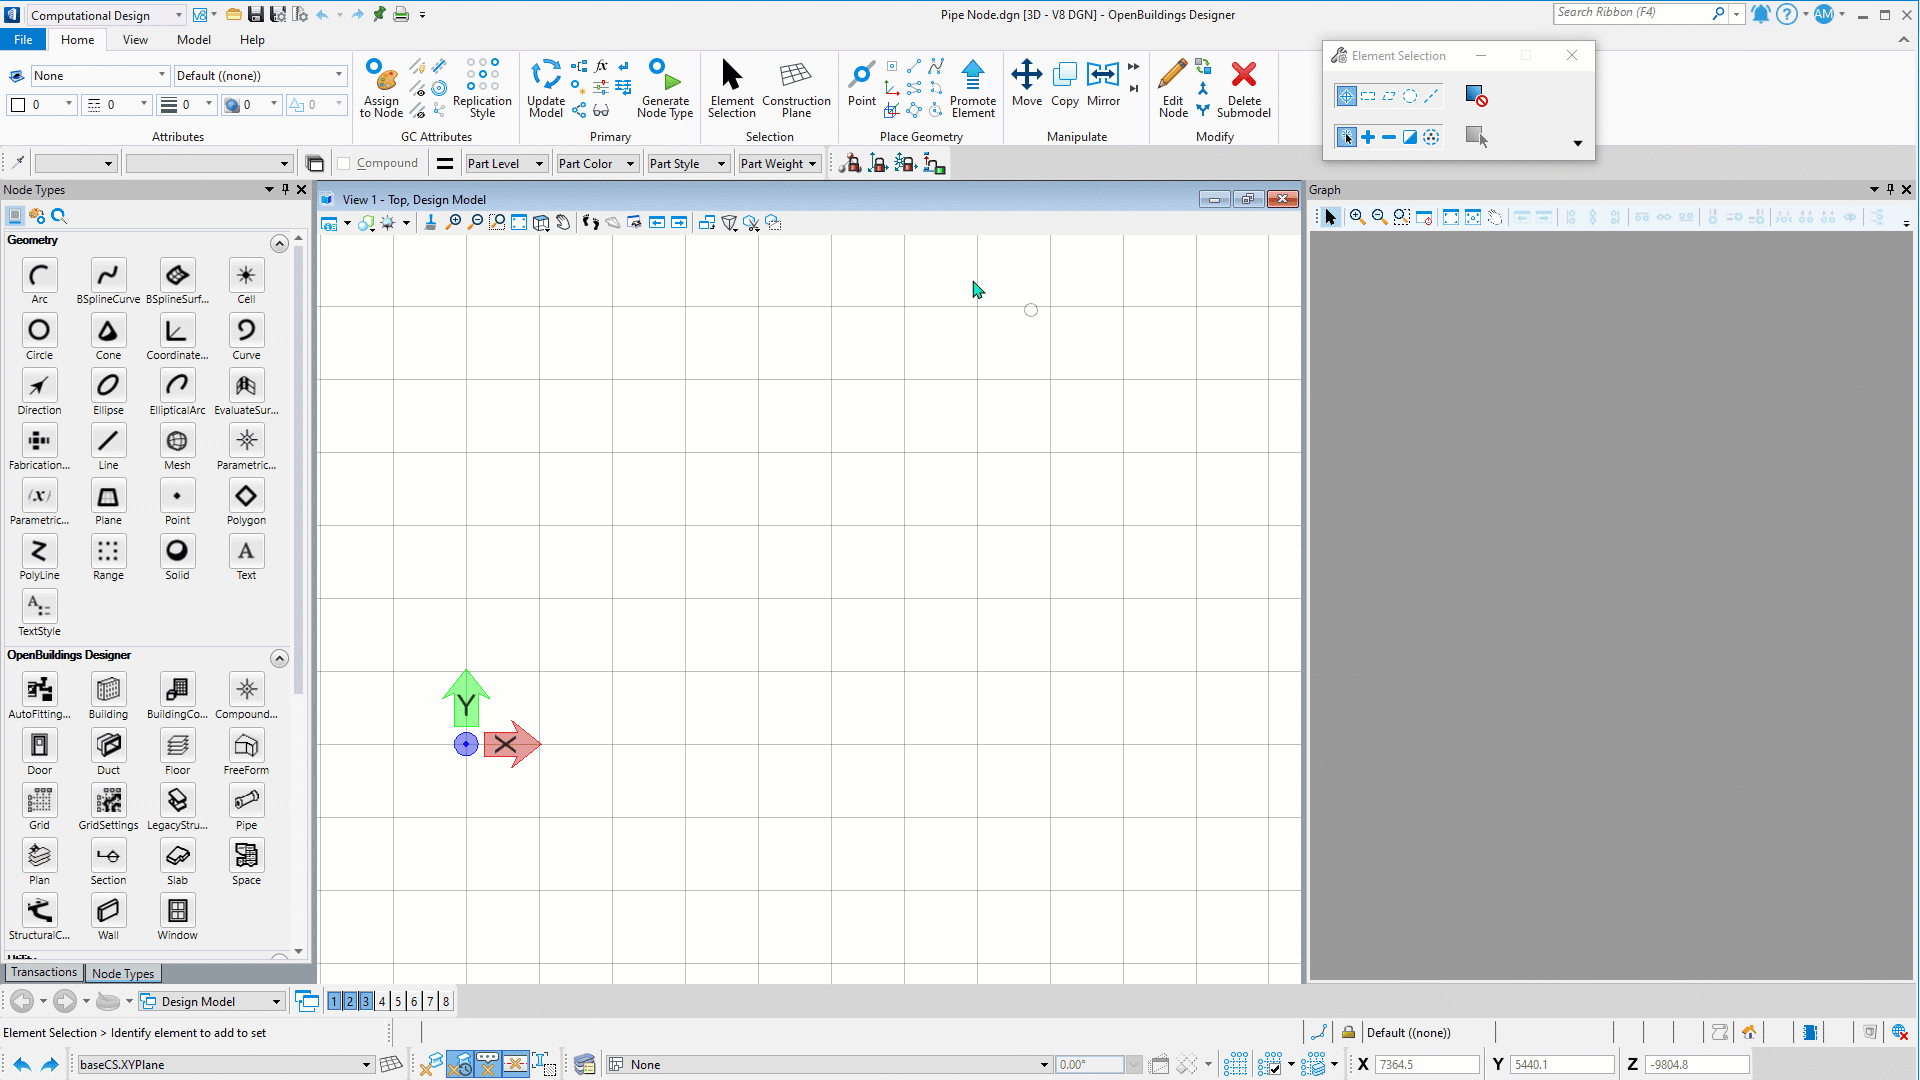This screenshot has width=1920, height=1080.
Task: Click the Place Point button
Action: point(861,83)
